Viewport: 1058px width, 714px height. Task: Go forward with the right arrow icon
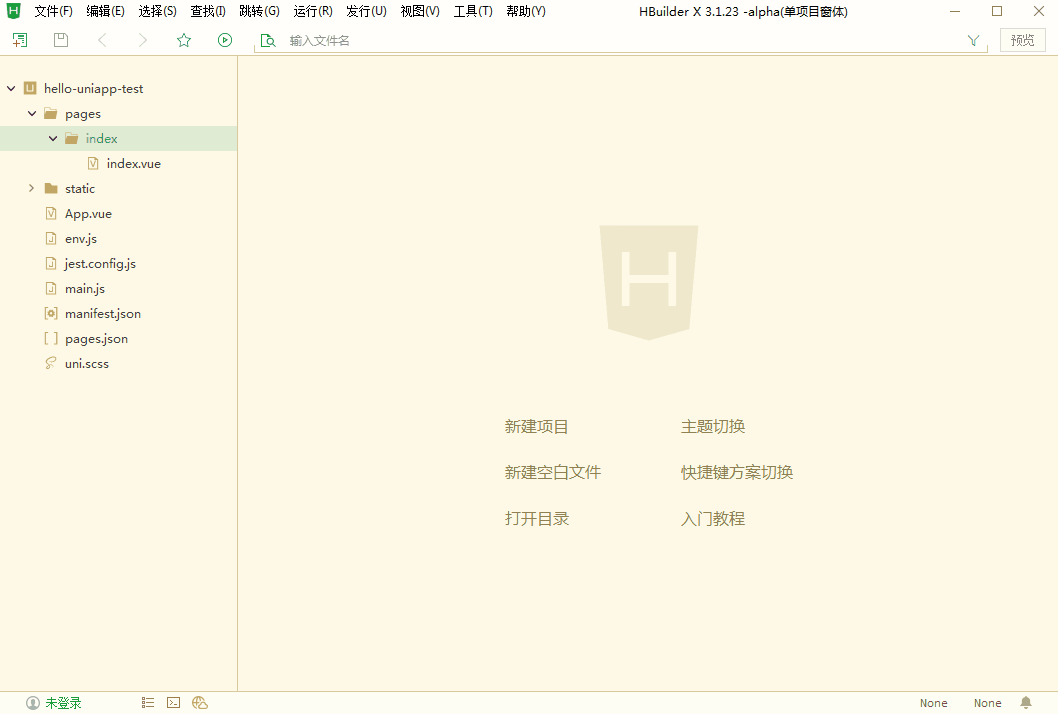pyautogui.click(x=142, y=40)
